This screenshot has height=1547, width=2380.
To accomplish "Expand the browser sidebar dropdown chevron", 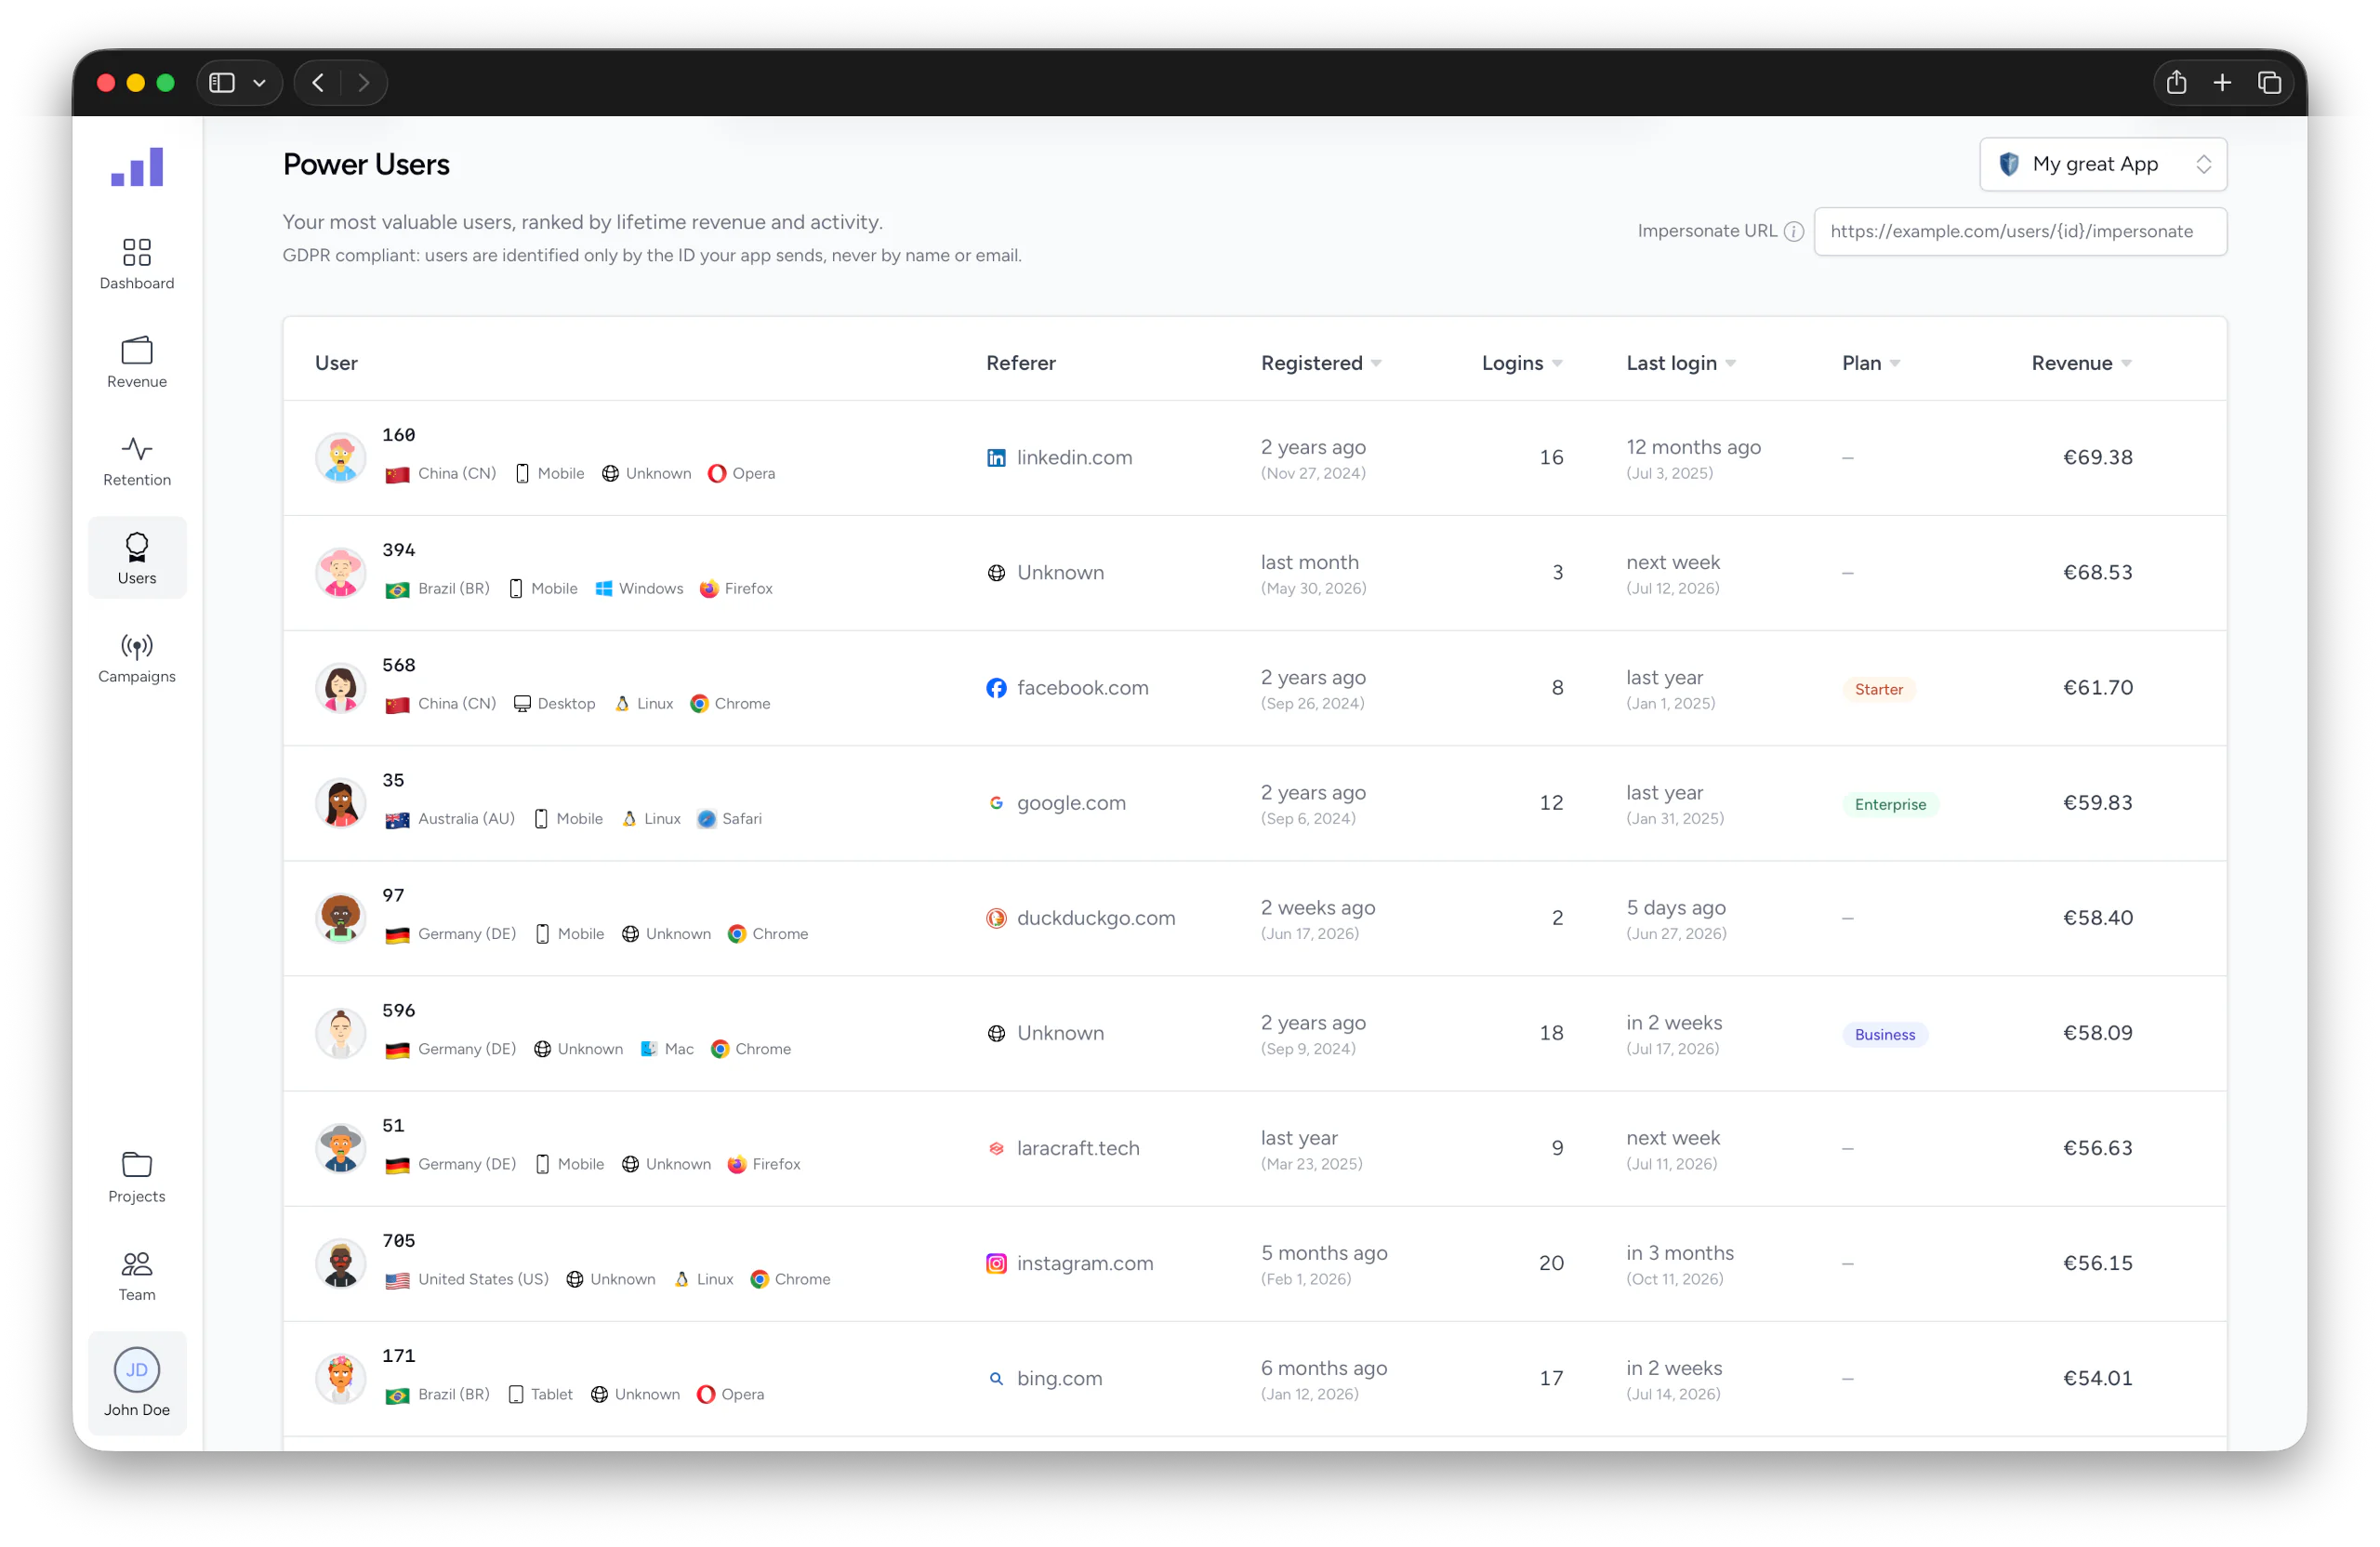I will tap(259, 83).
